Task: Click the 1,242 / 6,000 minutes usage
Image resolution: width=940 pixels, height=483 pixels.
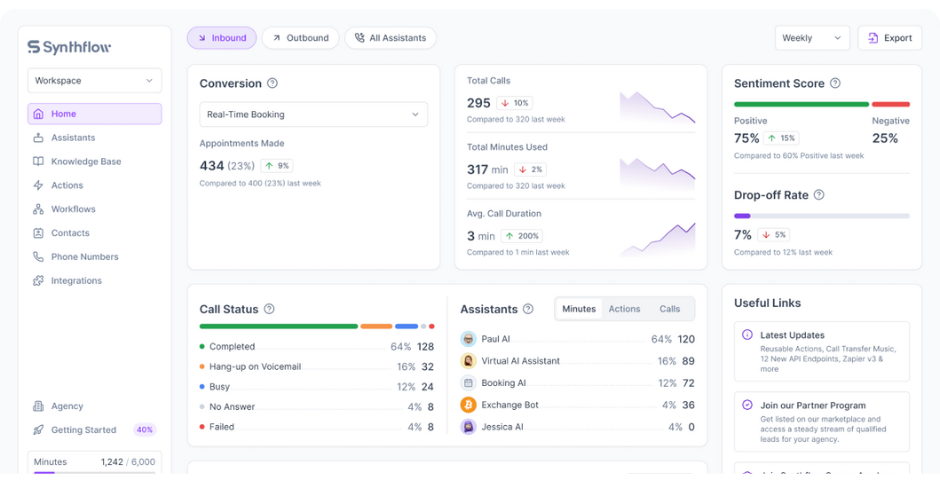Action: (128, 462)
